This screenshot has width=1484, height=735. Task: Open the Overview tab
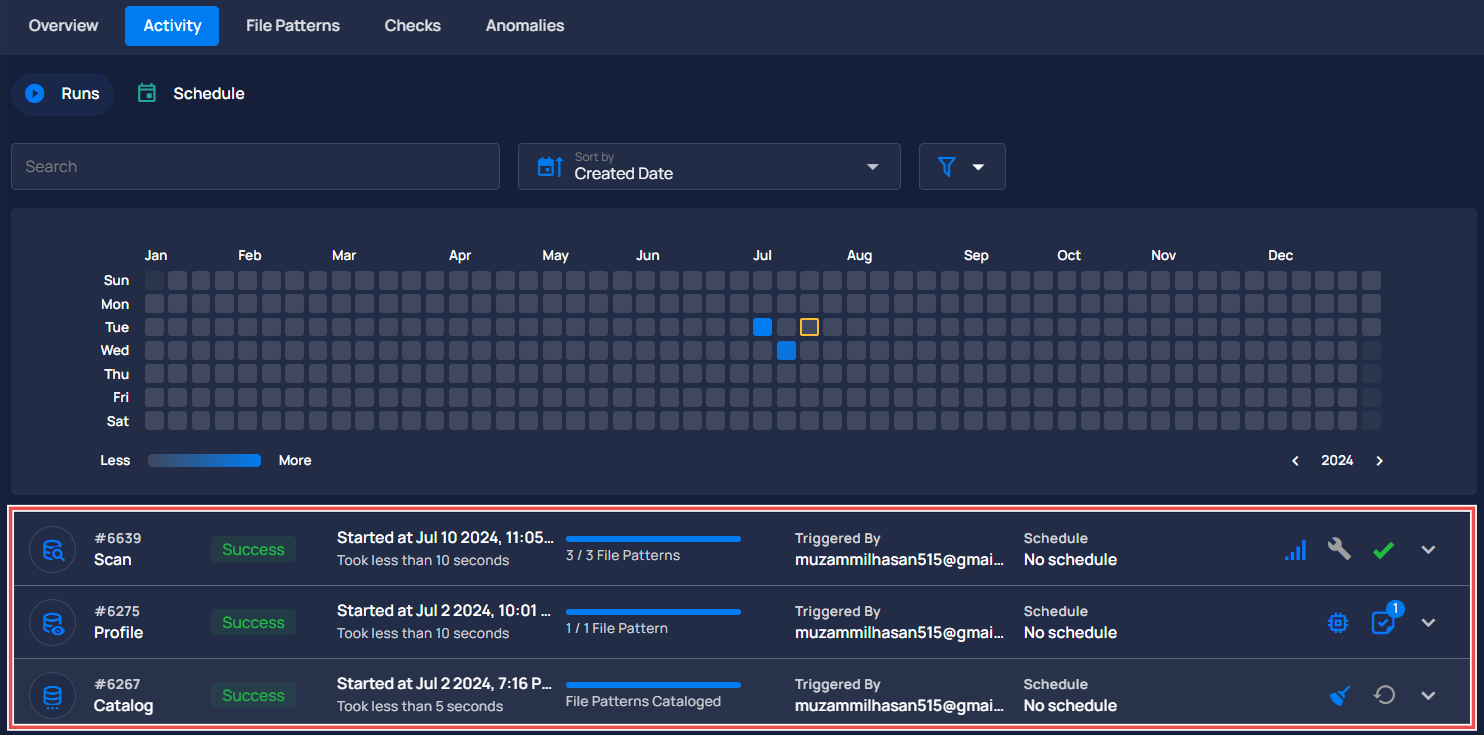point(64,26)
